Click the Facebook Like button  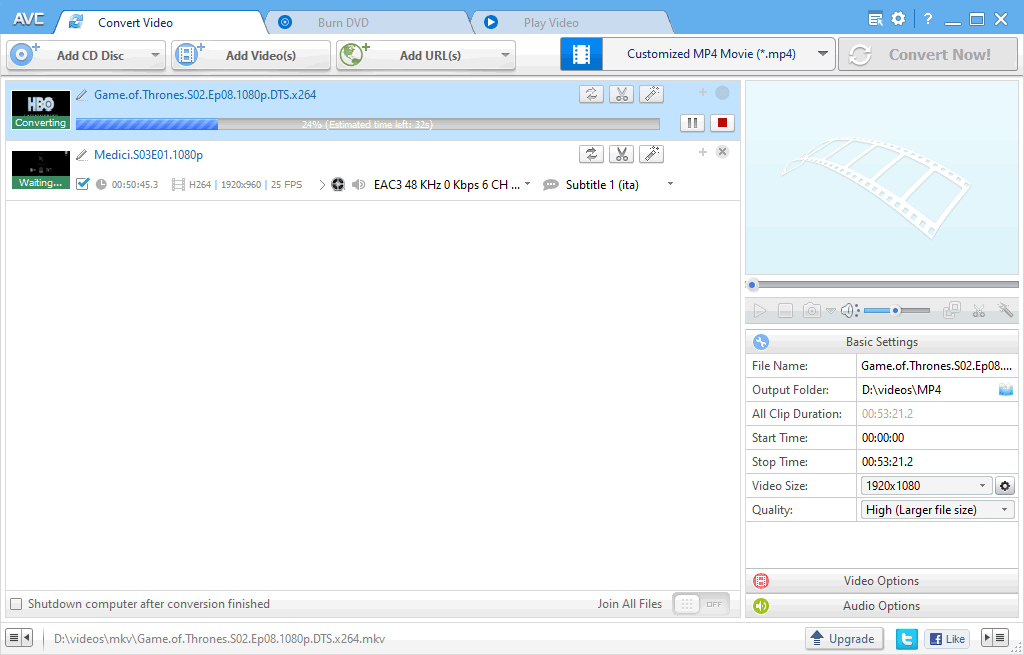[x=948, y=639]
